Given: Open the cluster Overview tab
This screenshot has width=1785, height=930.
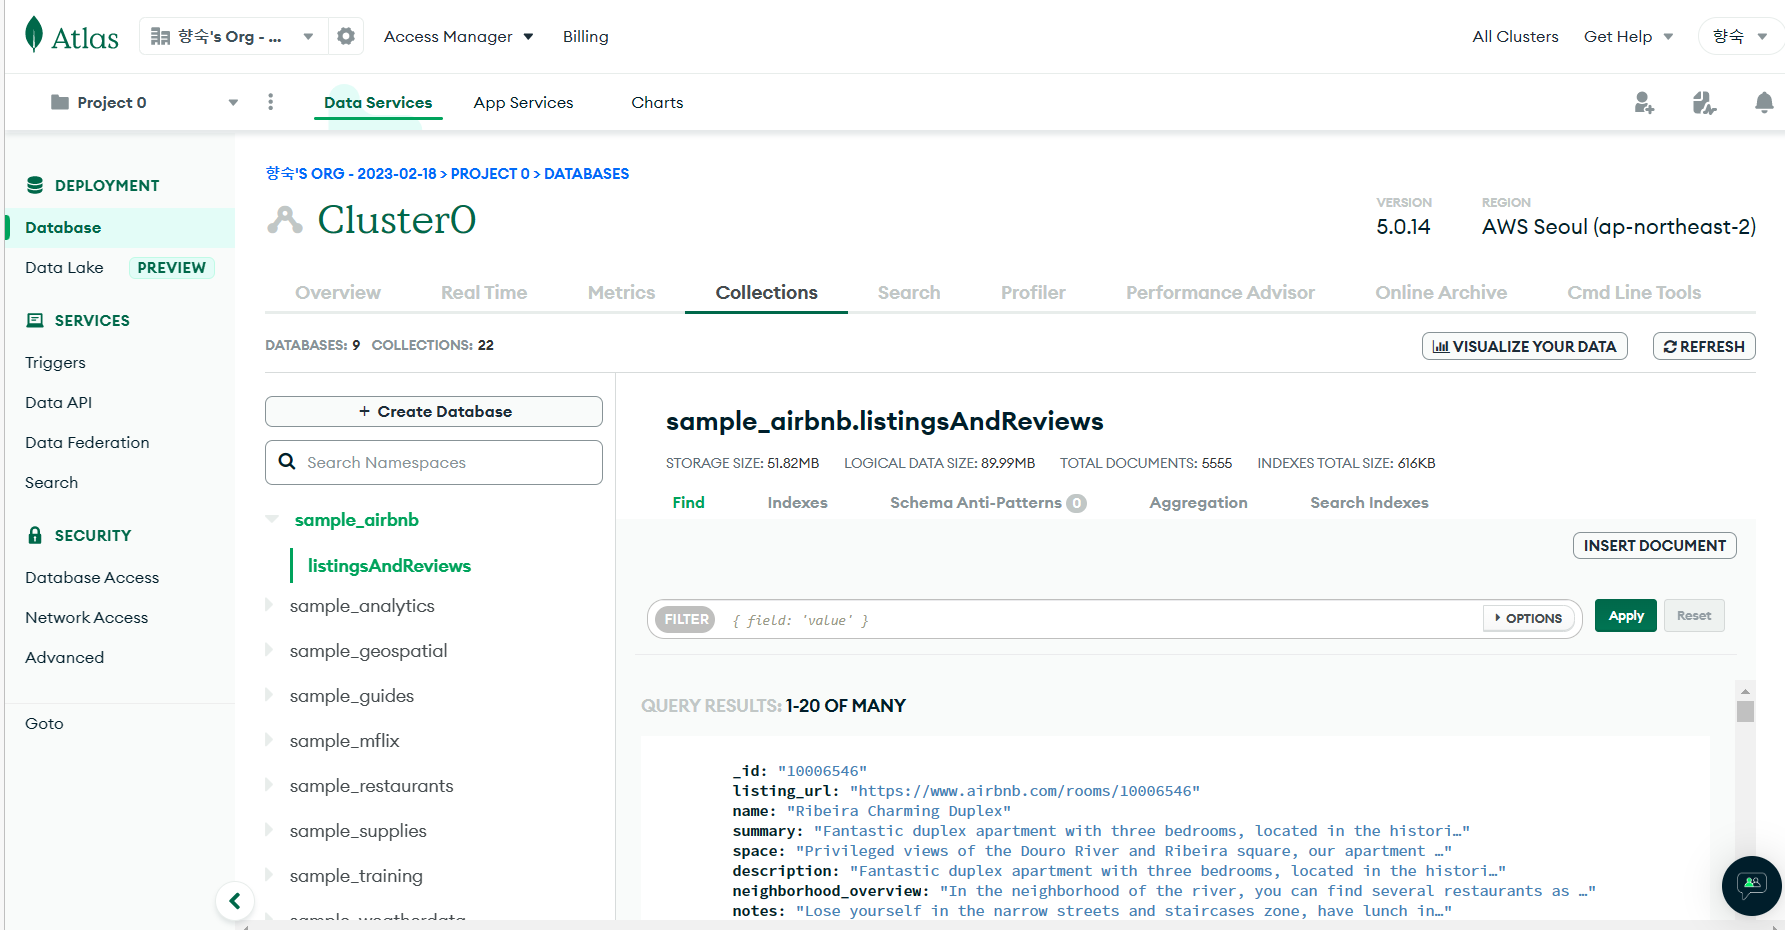Looking at the screenshot, I should click(x=338, y=292).
